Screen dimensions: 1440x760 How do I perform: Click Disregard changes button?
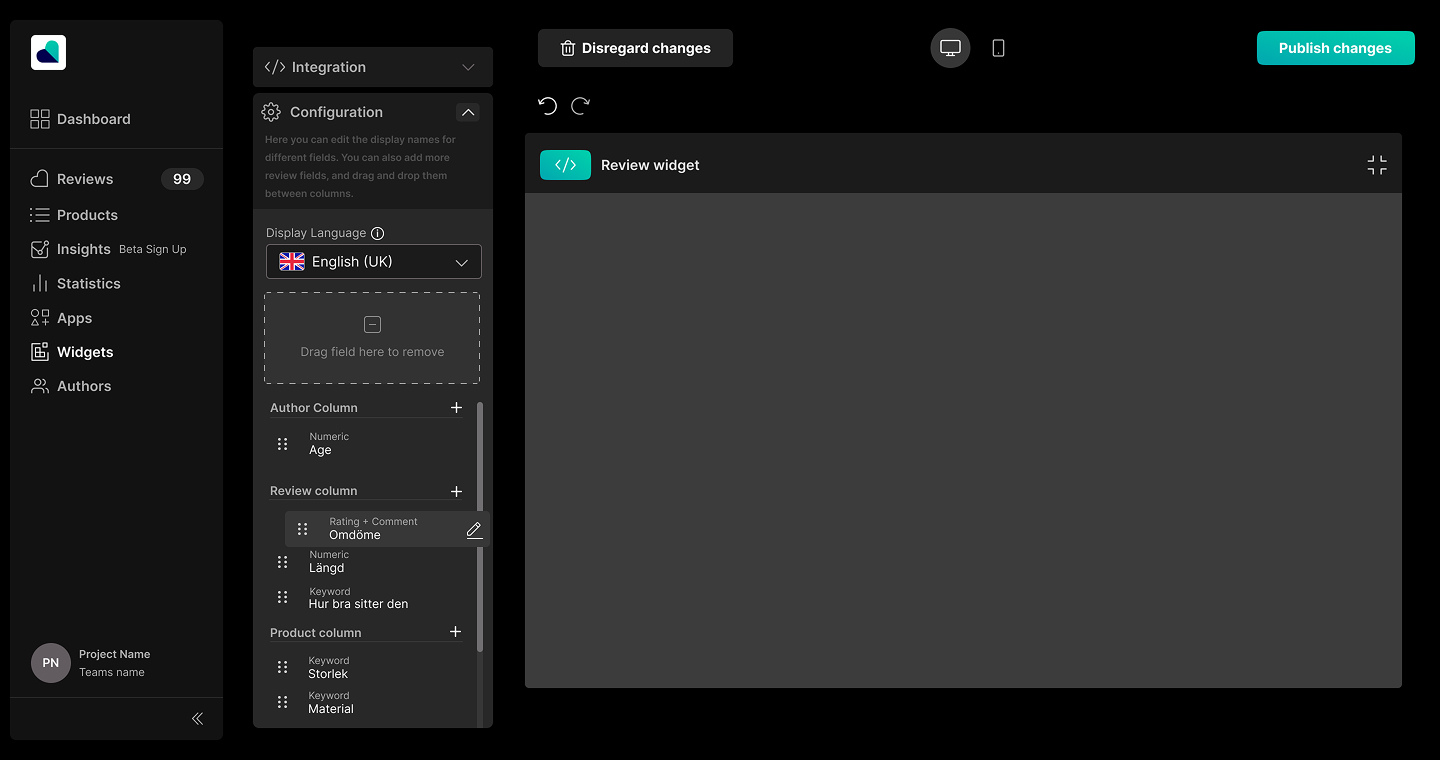tap(635, 48)
